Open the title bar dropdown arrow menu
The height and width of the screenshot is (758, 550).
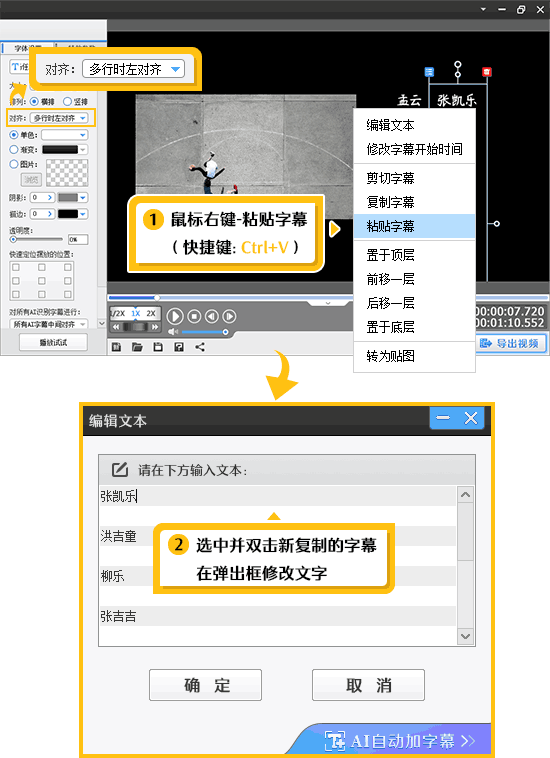[483, 9]
